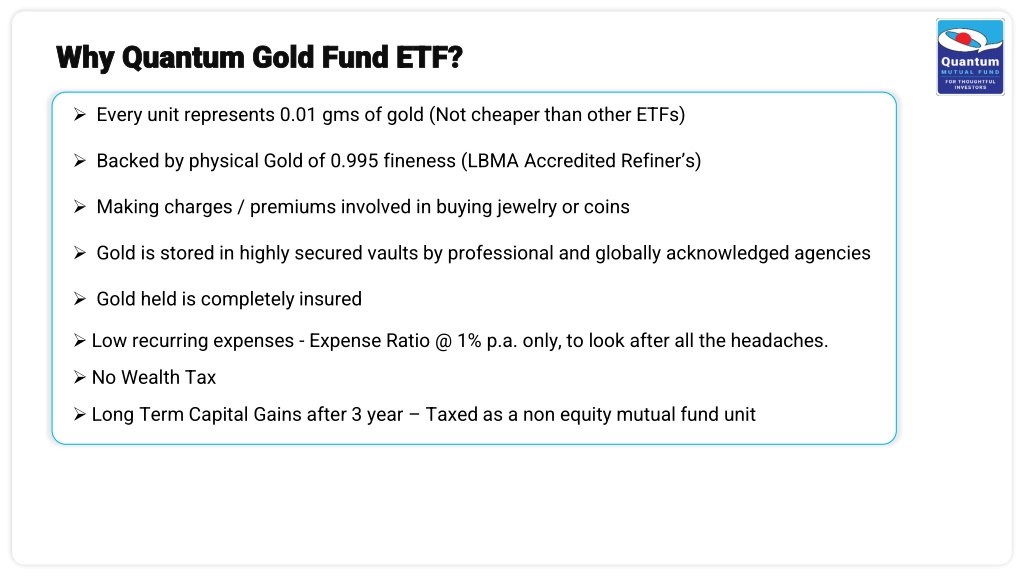
Task: Click the text 'Every unit represents 0.01 gms of gold'
Action: pos(260,115)
